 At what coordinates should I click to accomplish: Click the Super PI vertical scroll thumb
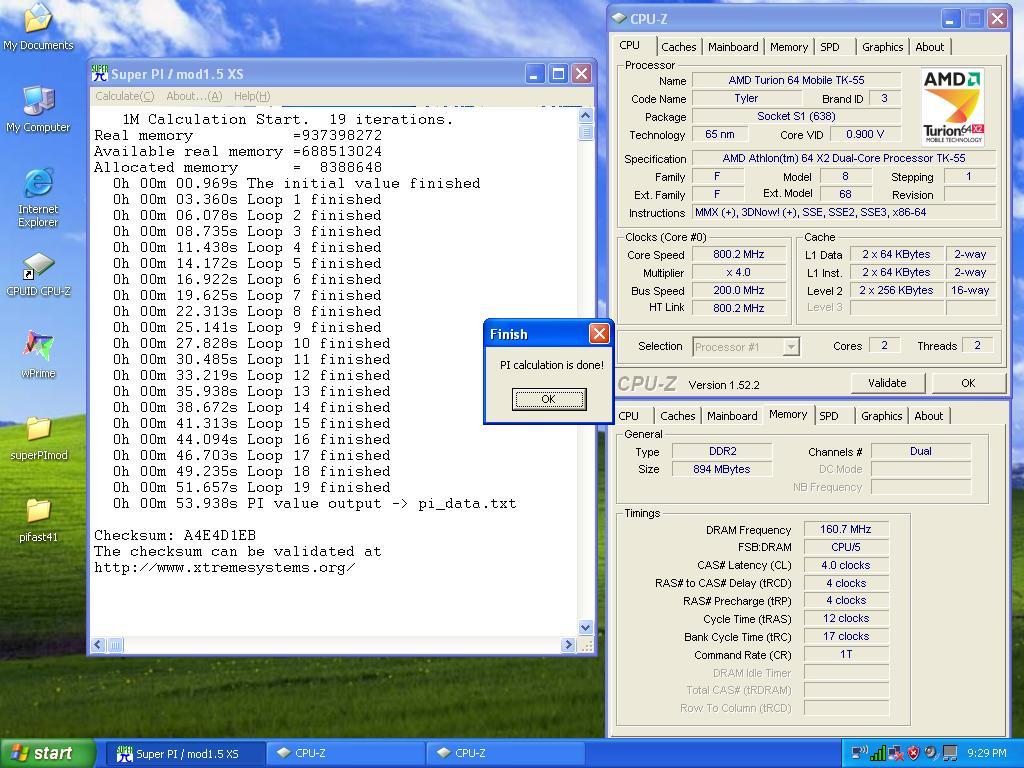point(585,132)
